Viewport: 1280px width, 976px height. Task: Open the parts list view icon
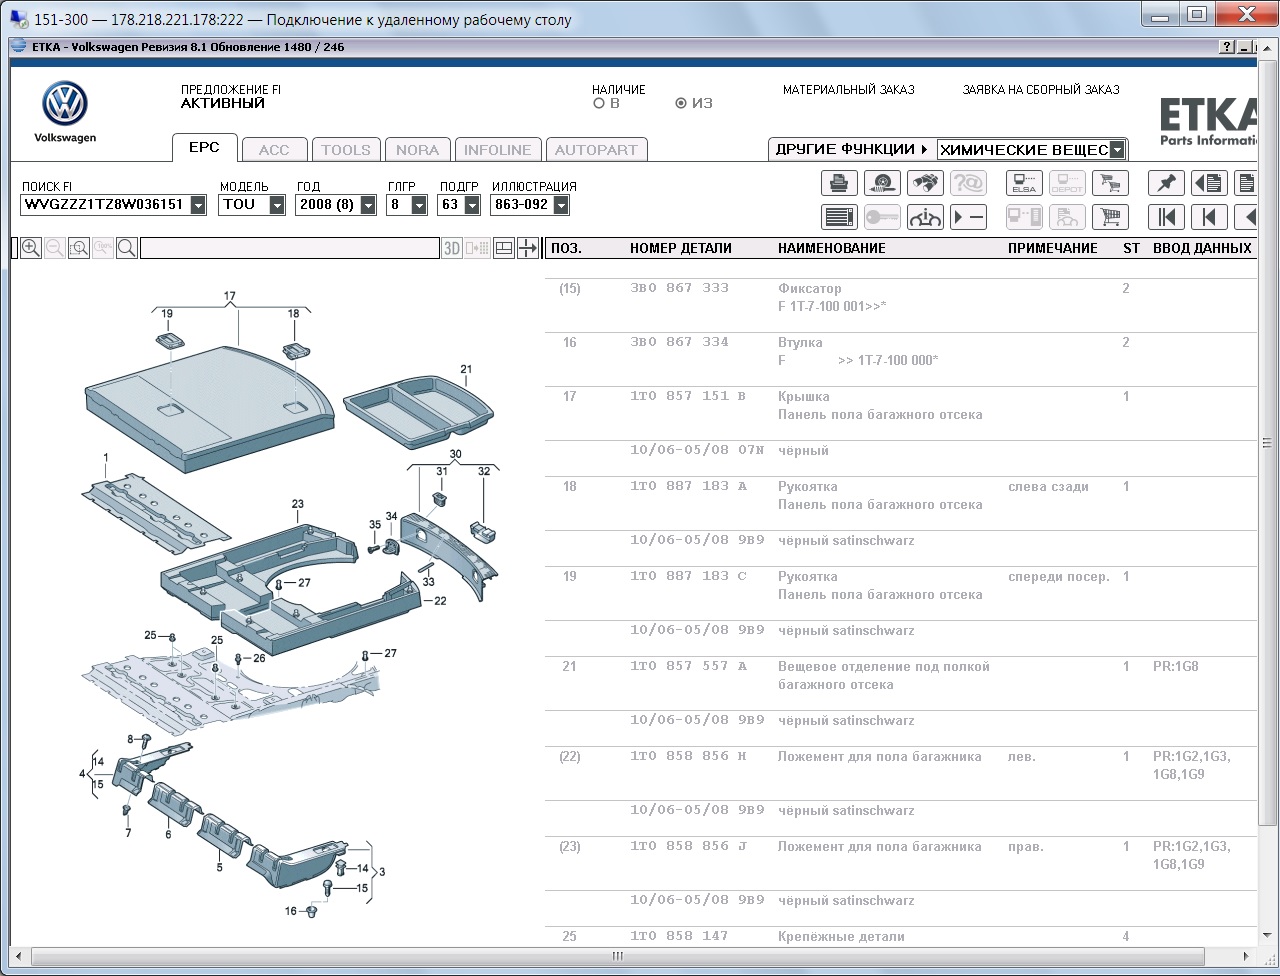pos(839,217)
